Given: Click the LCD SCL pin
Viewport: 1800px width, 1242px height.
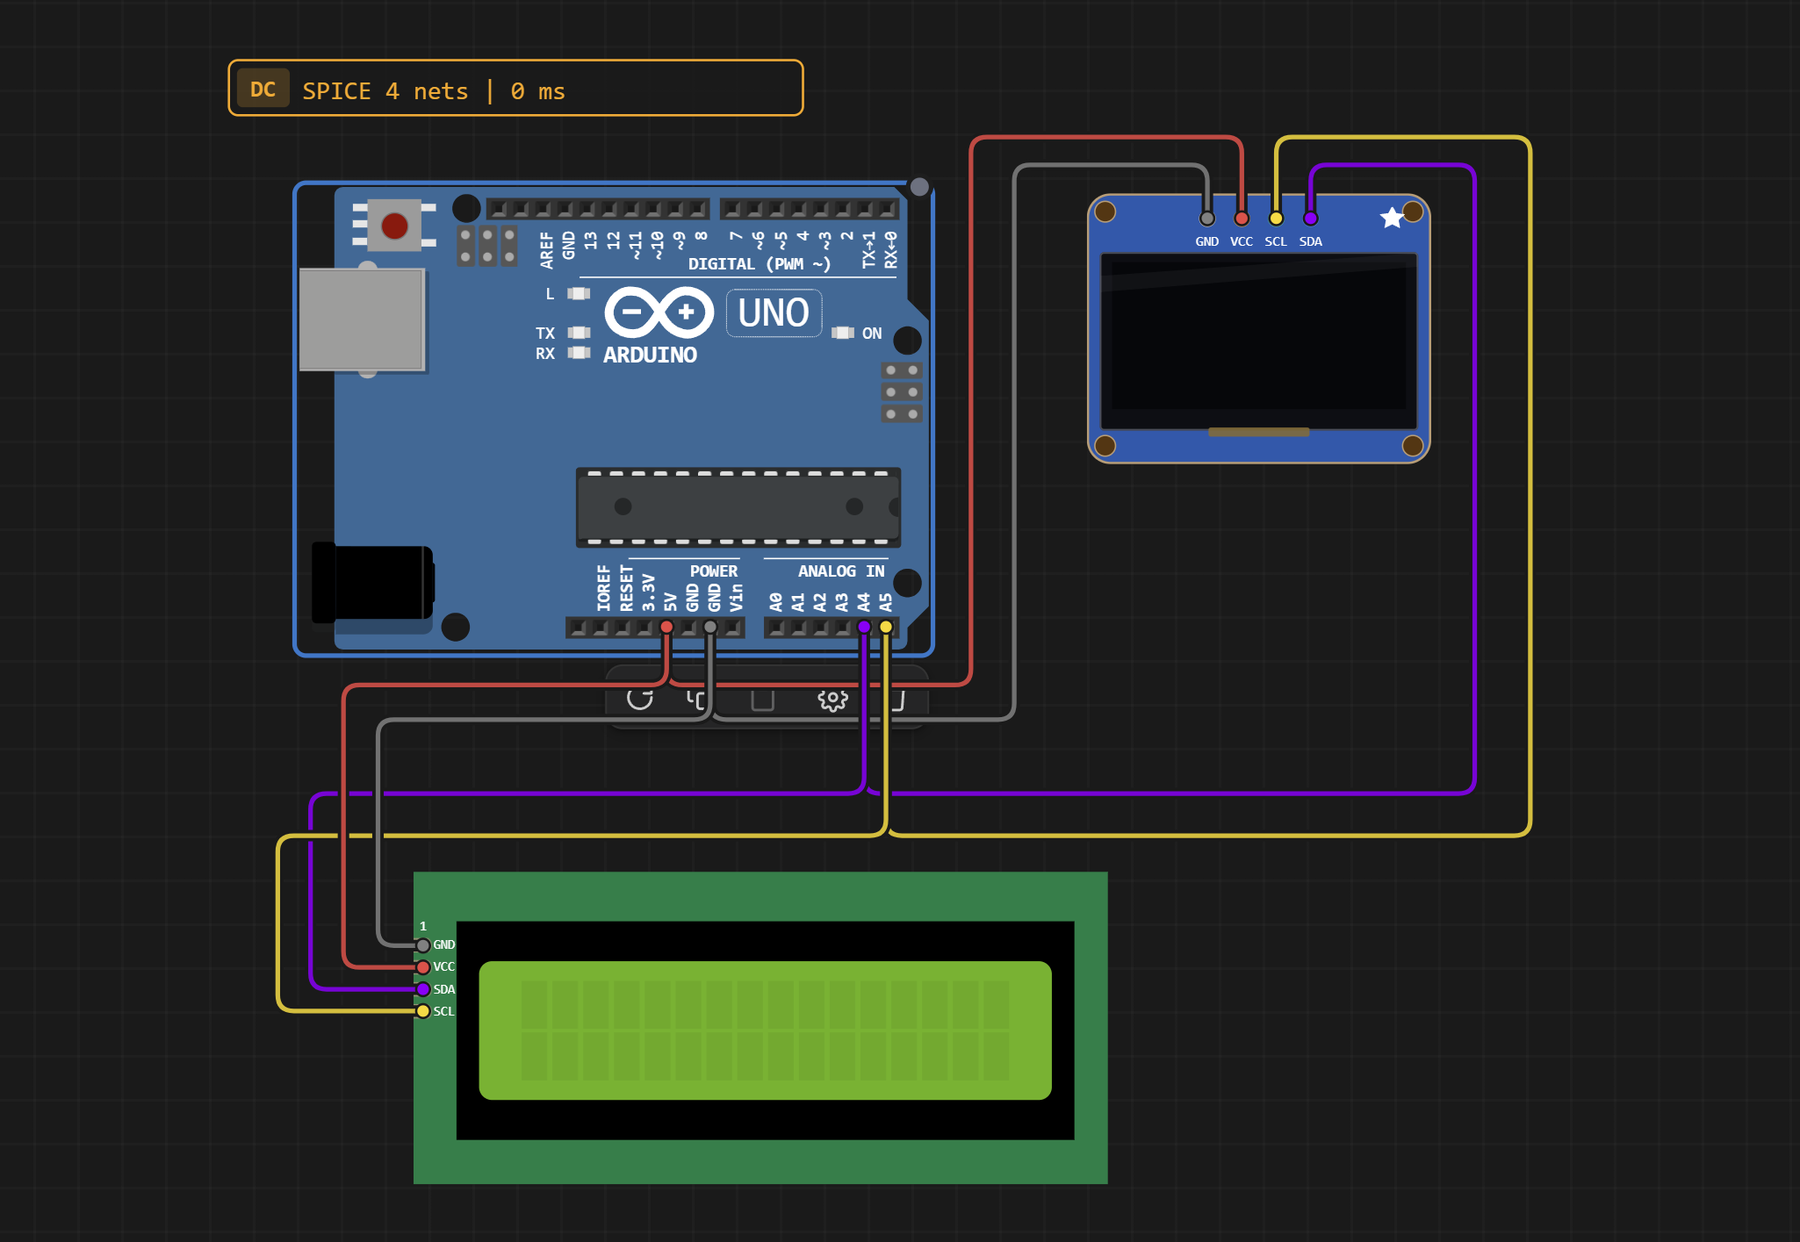Looking at the screenshot, I should (423, 1011).
